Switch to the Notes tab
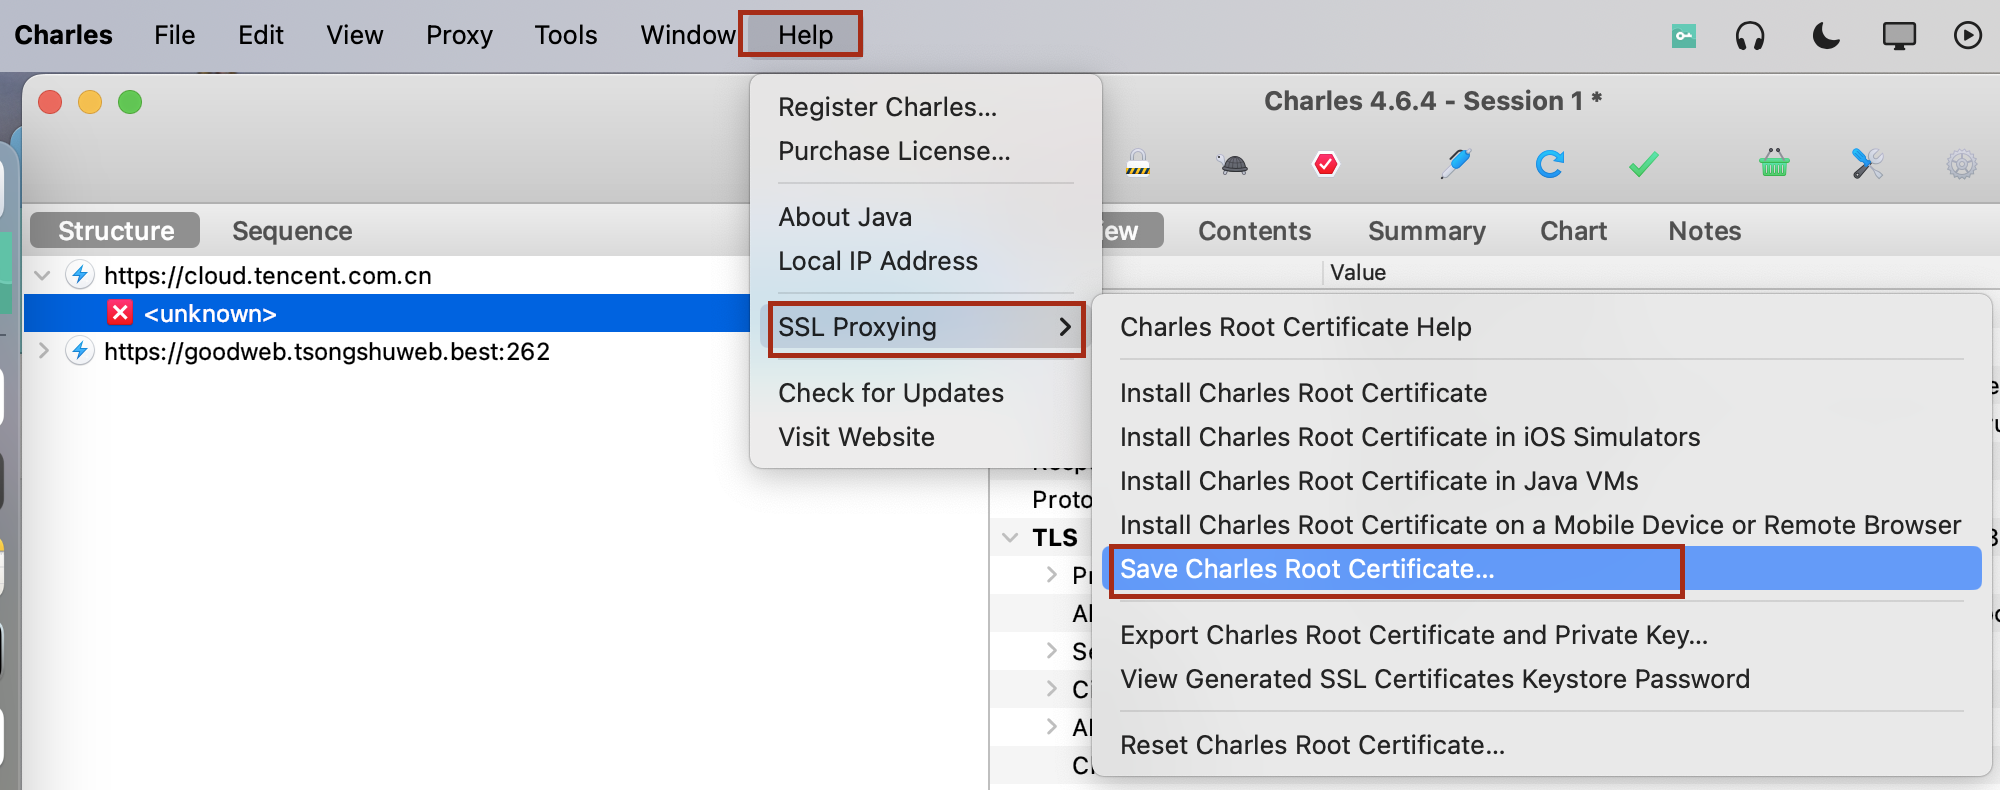Viewport: 2000px width, 790px height. 1704,231
